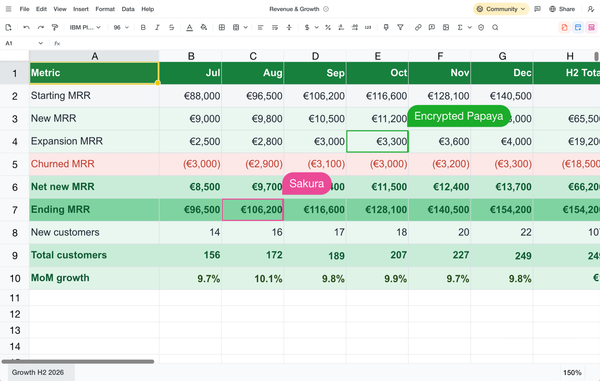
Task: Open the 123 number format icon
Action: pos(368,27)
